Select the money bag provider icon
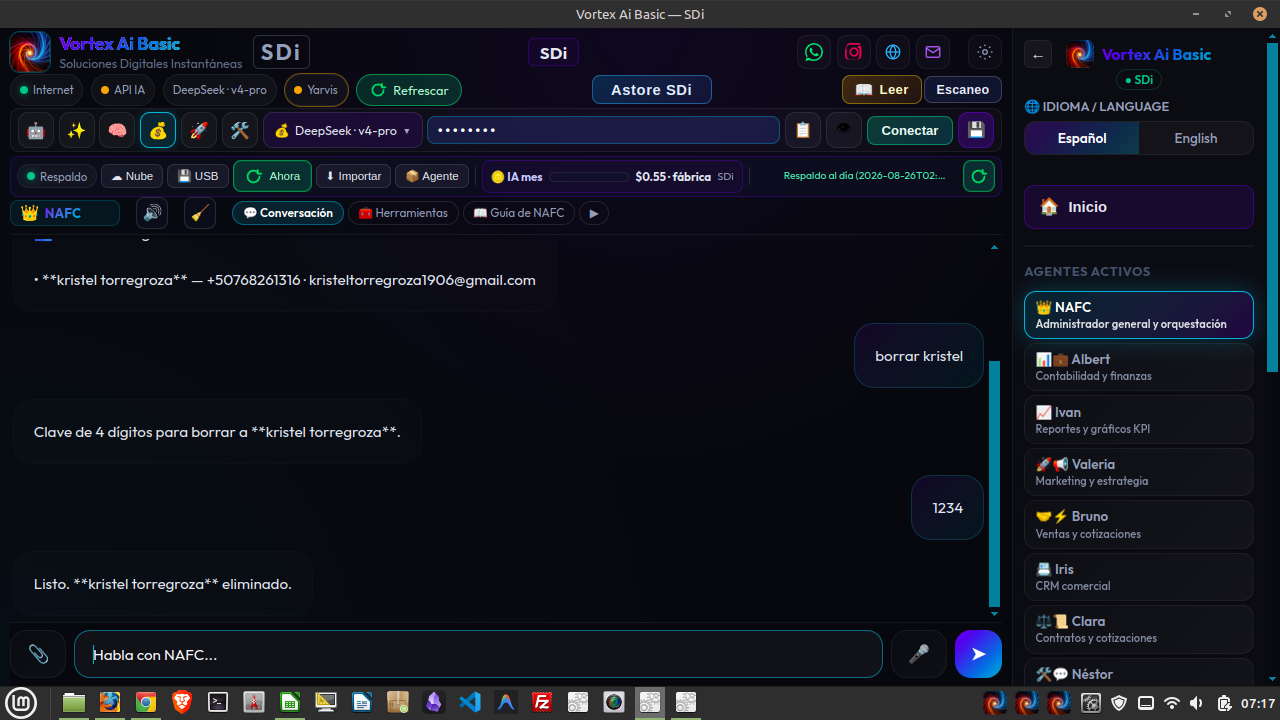The height and width of the screenshot is (720, 1280). pyautogui.click(x=158, y=130)
